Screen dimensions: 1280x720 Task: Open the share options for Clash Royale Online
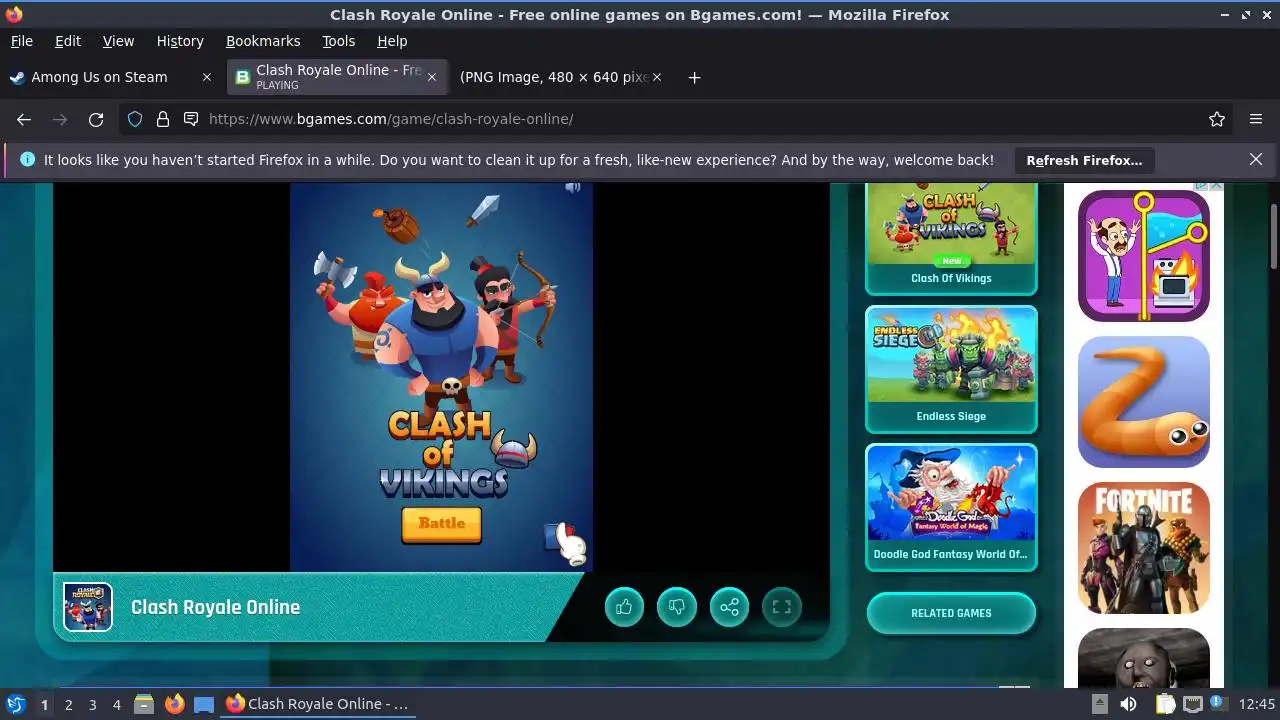[x=729, y=606]
